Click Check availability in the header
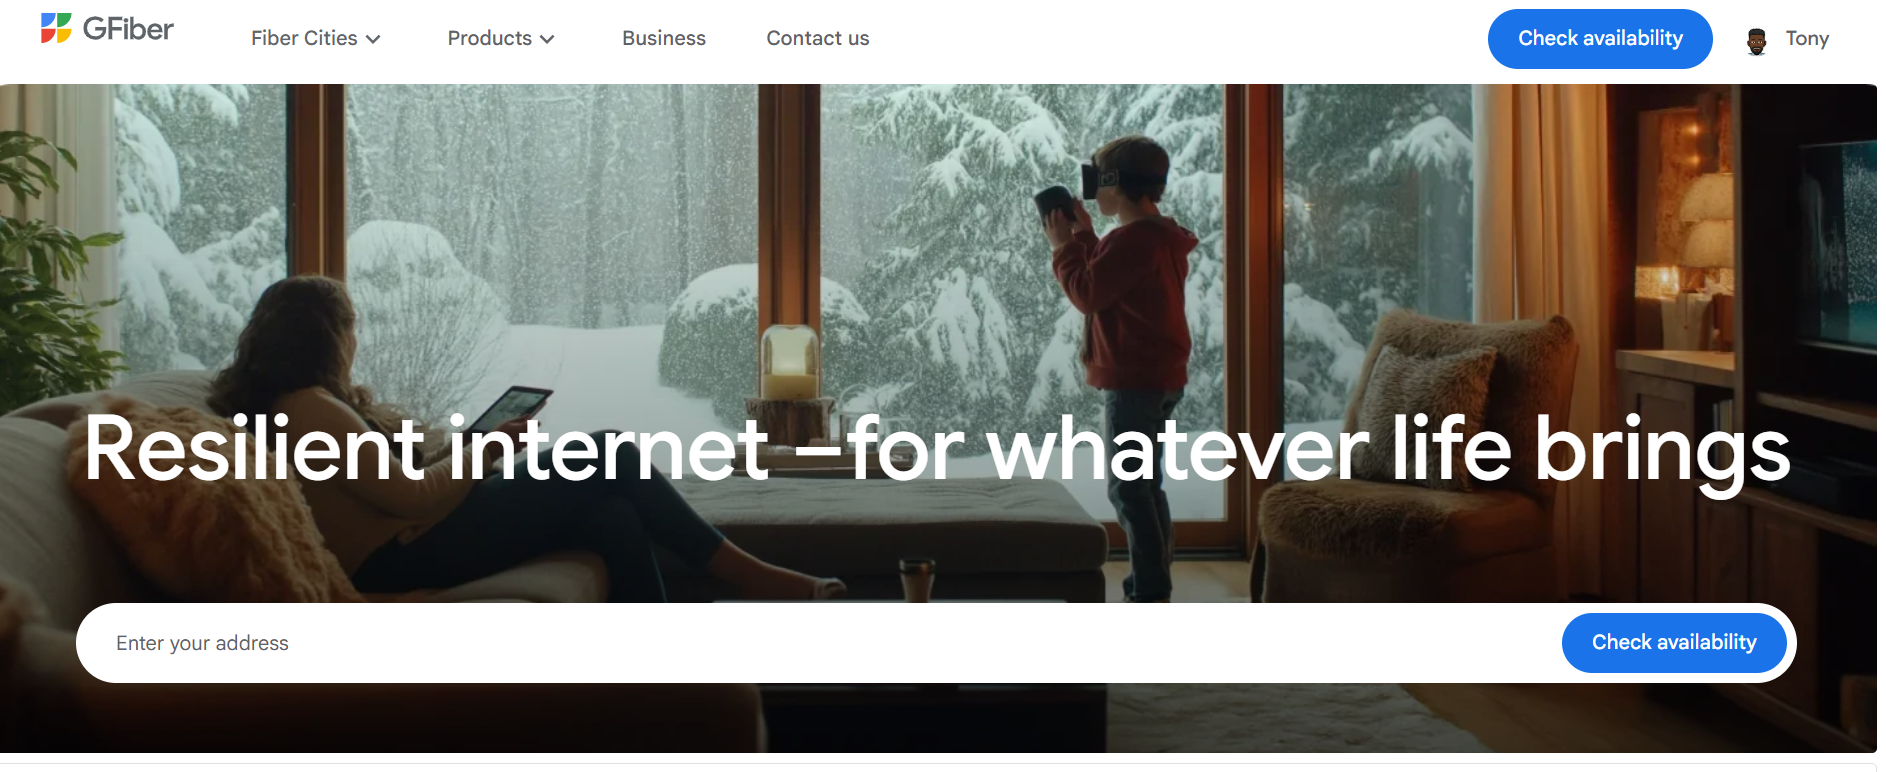This screenshot has width=1886, height=772. [1600, 39]
